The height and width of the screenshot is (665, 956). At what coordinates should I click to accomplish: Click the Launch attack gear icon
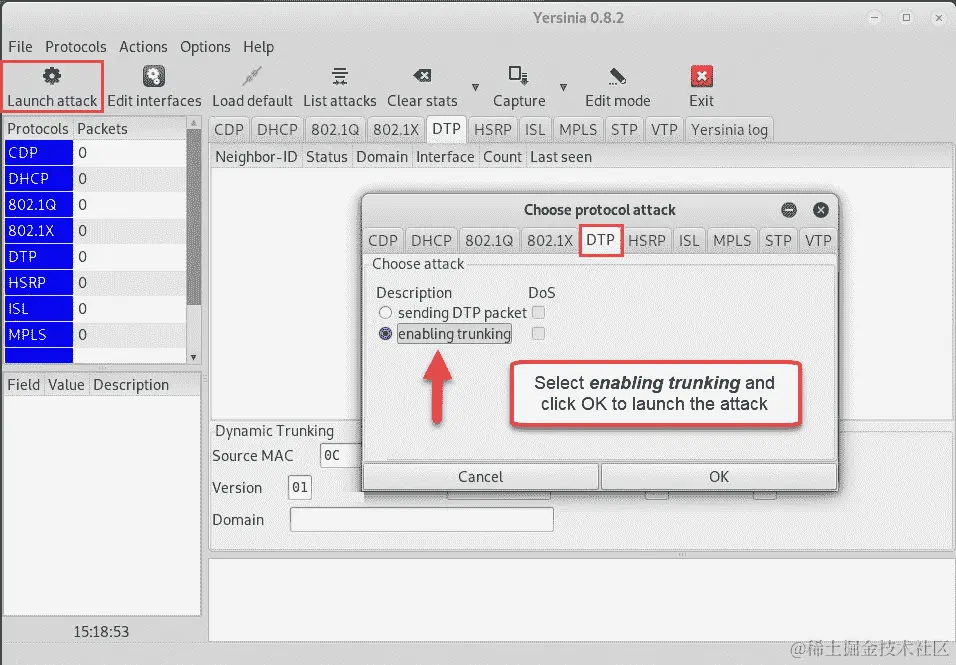[x=52, y=77]
